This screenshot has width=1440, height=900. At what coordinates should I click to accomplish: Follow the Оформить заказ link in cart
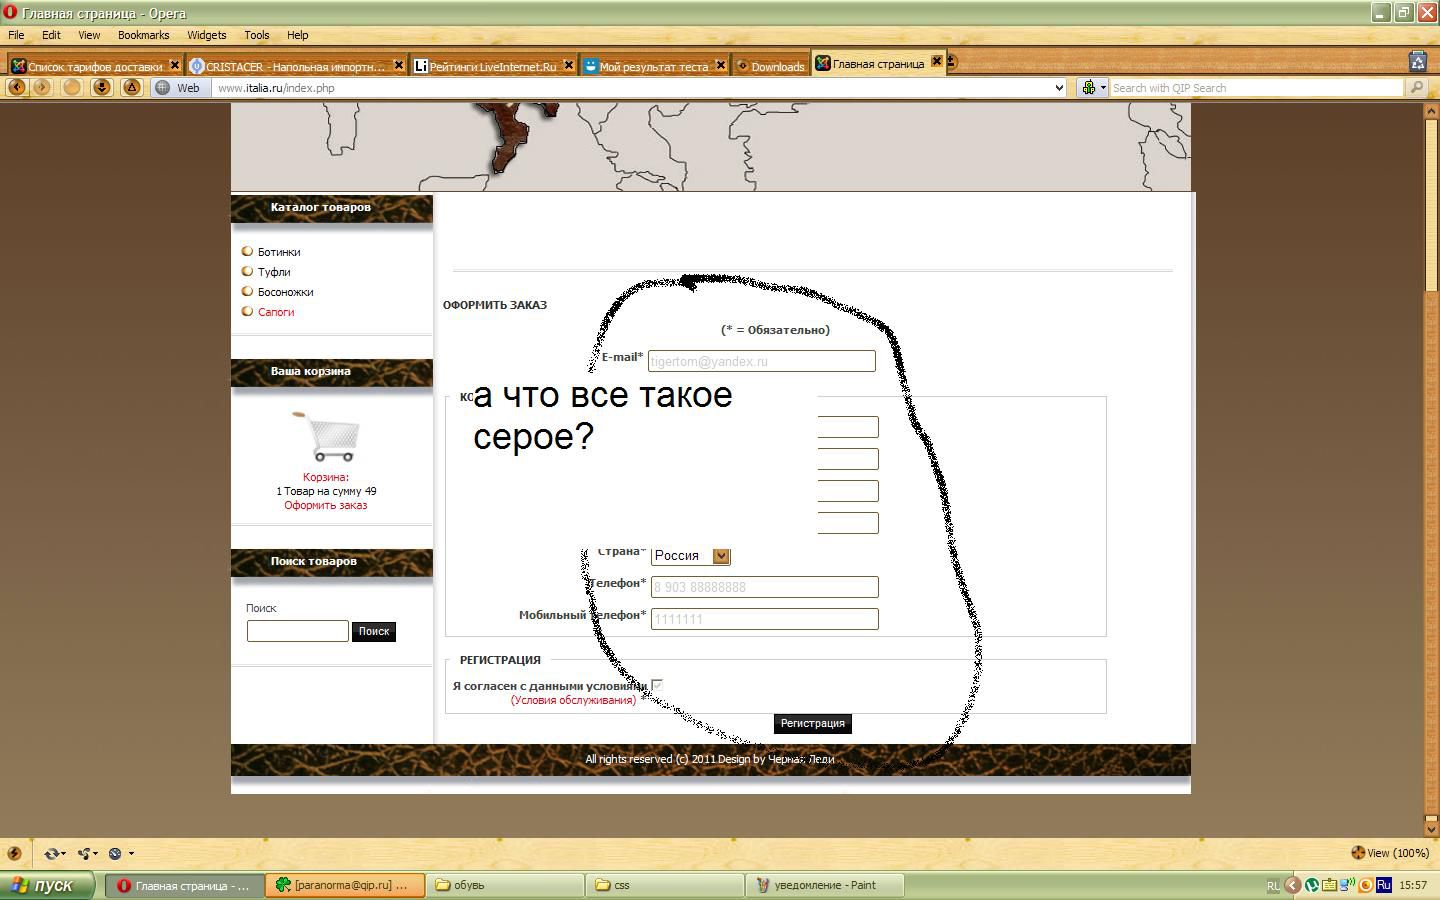(325, 505)
